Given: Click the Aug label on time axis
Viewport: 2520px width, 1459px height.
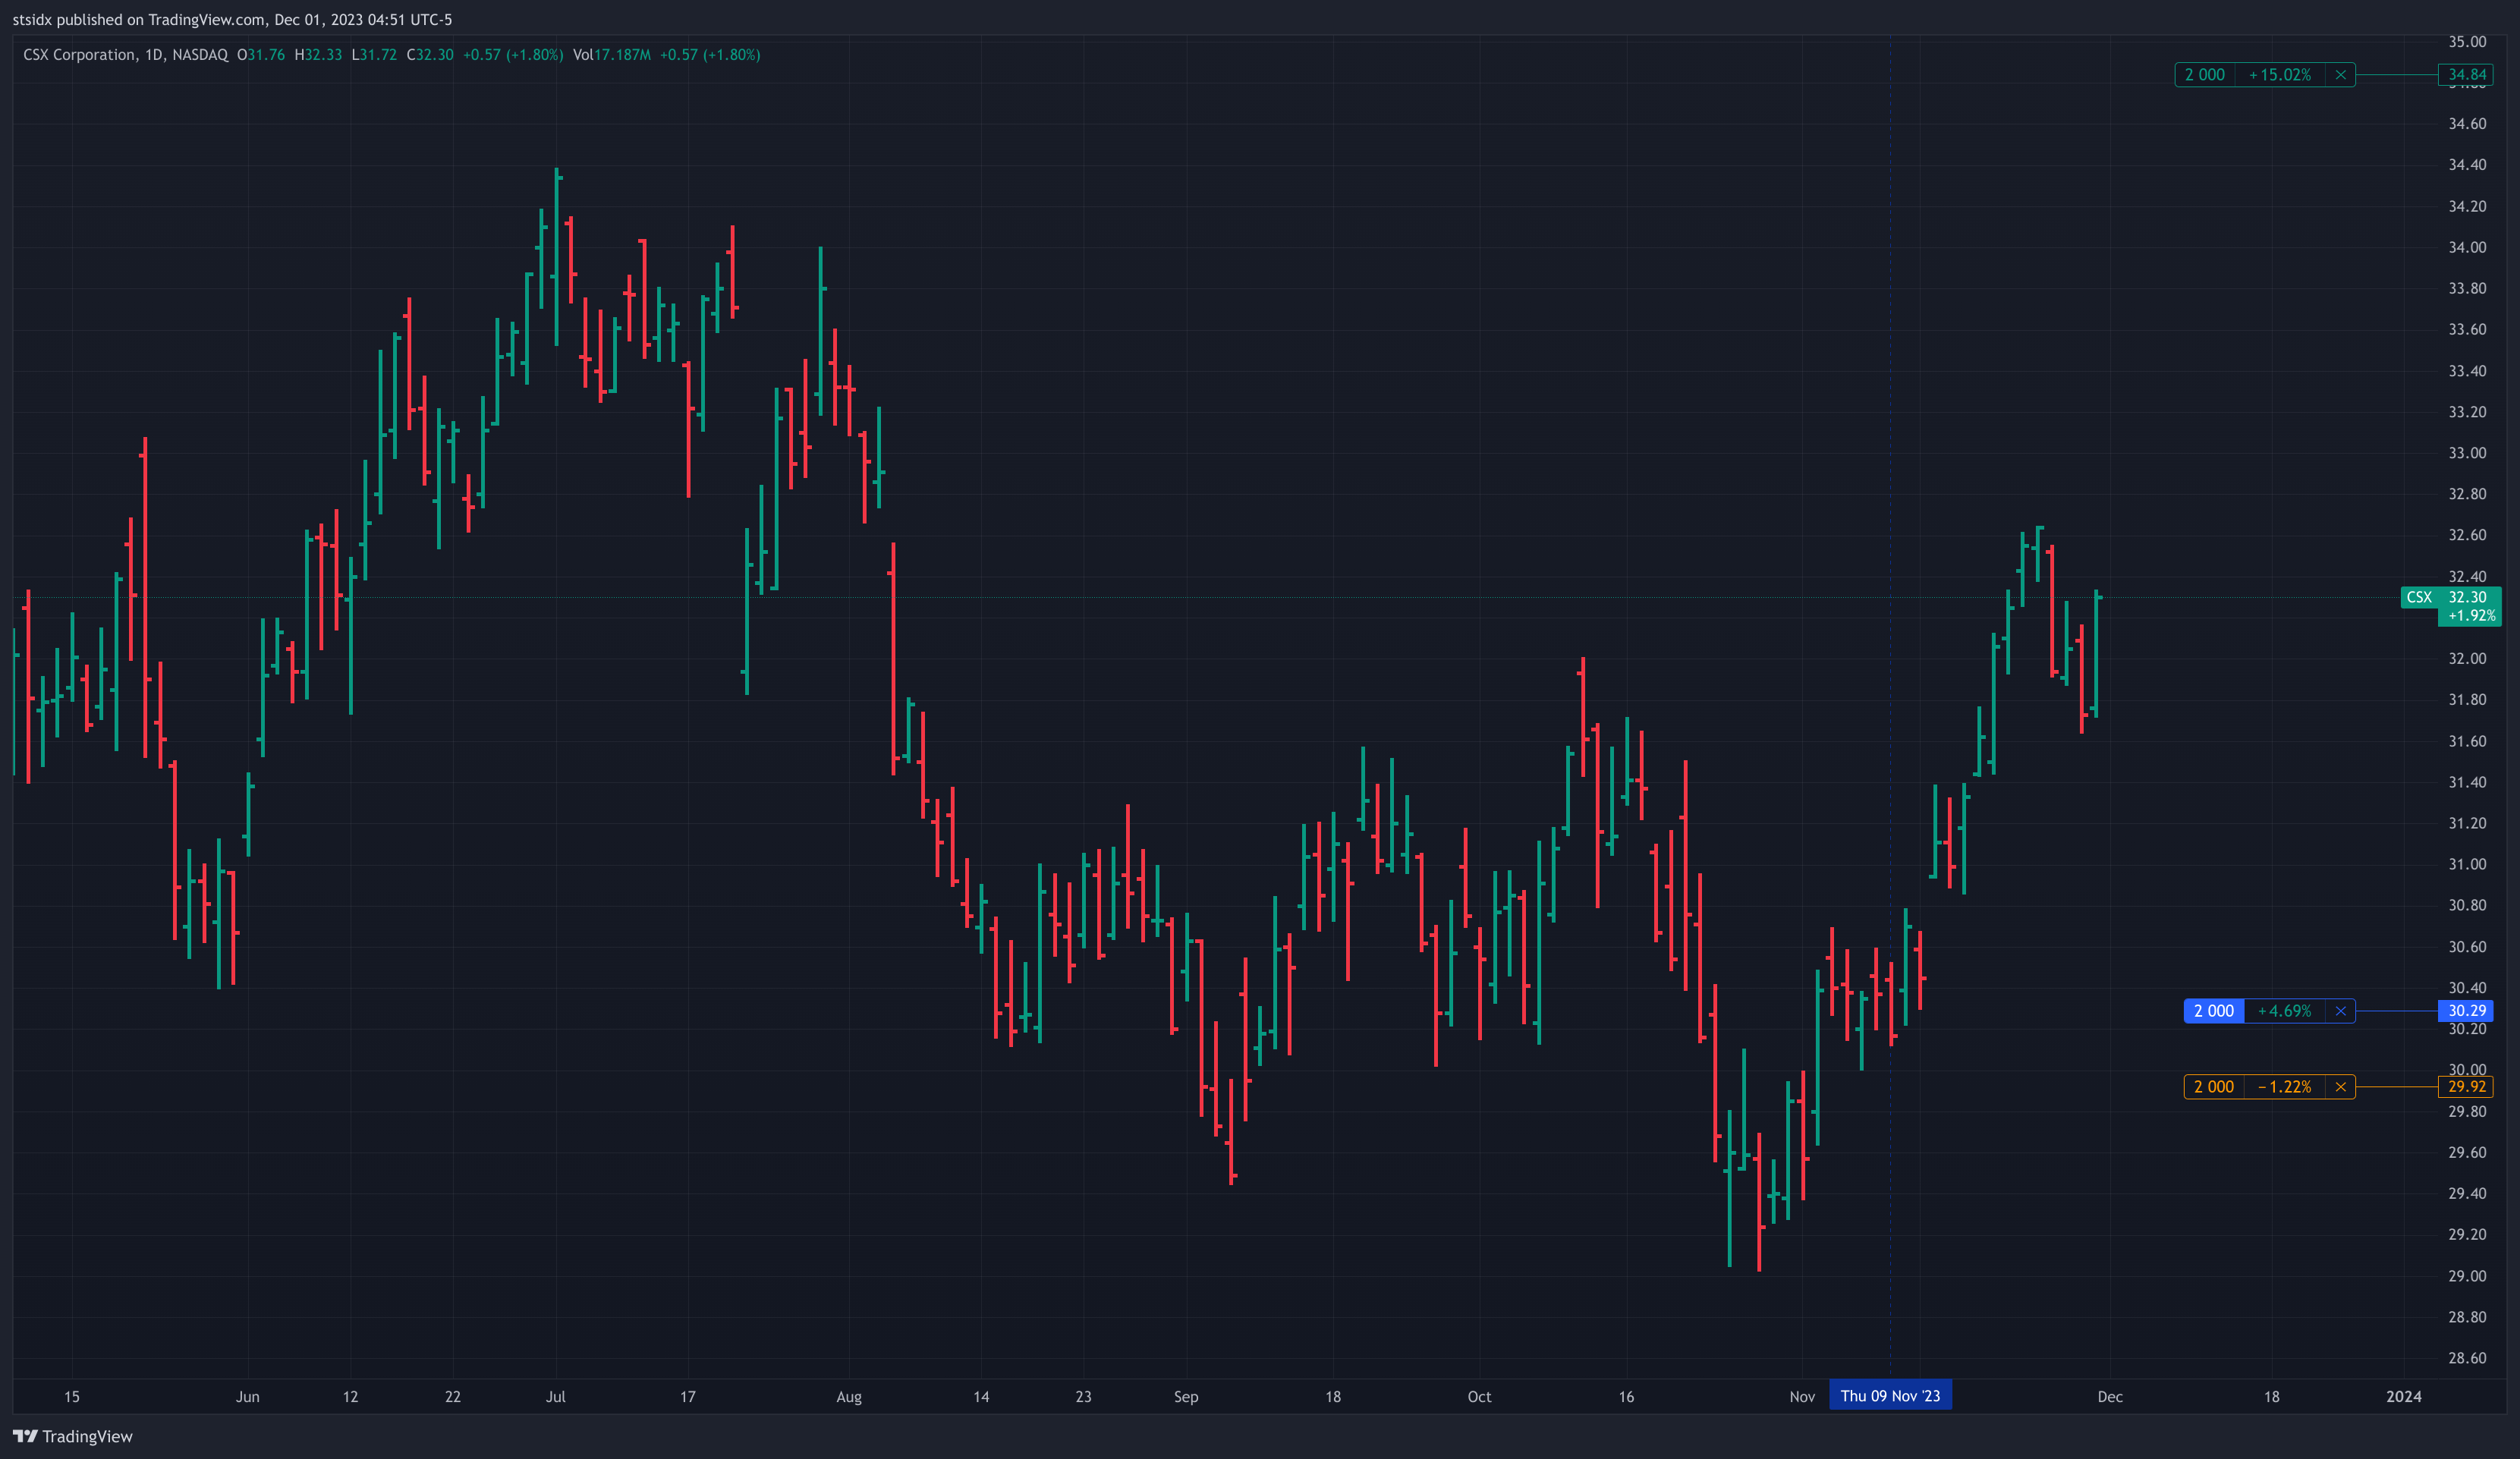Looking at the screenshot, I should click(848, 1397).
